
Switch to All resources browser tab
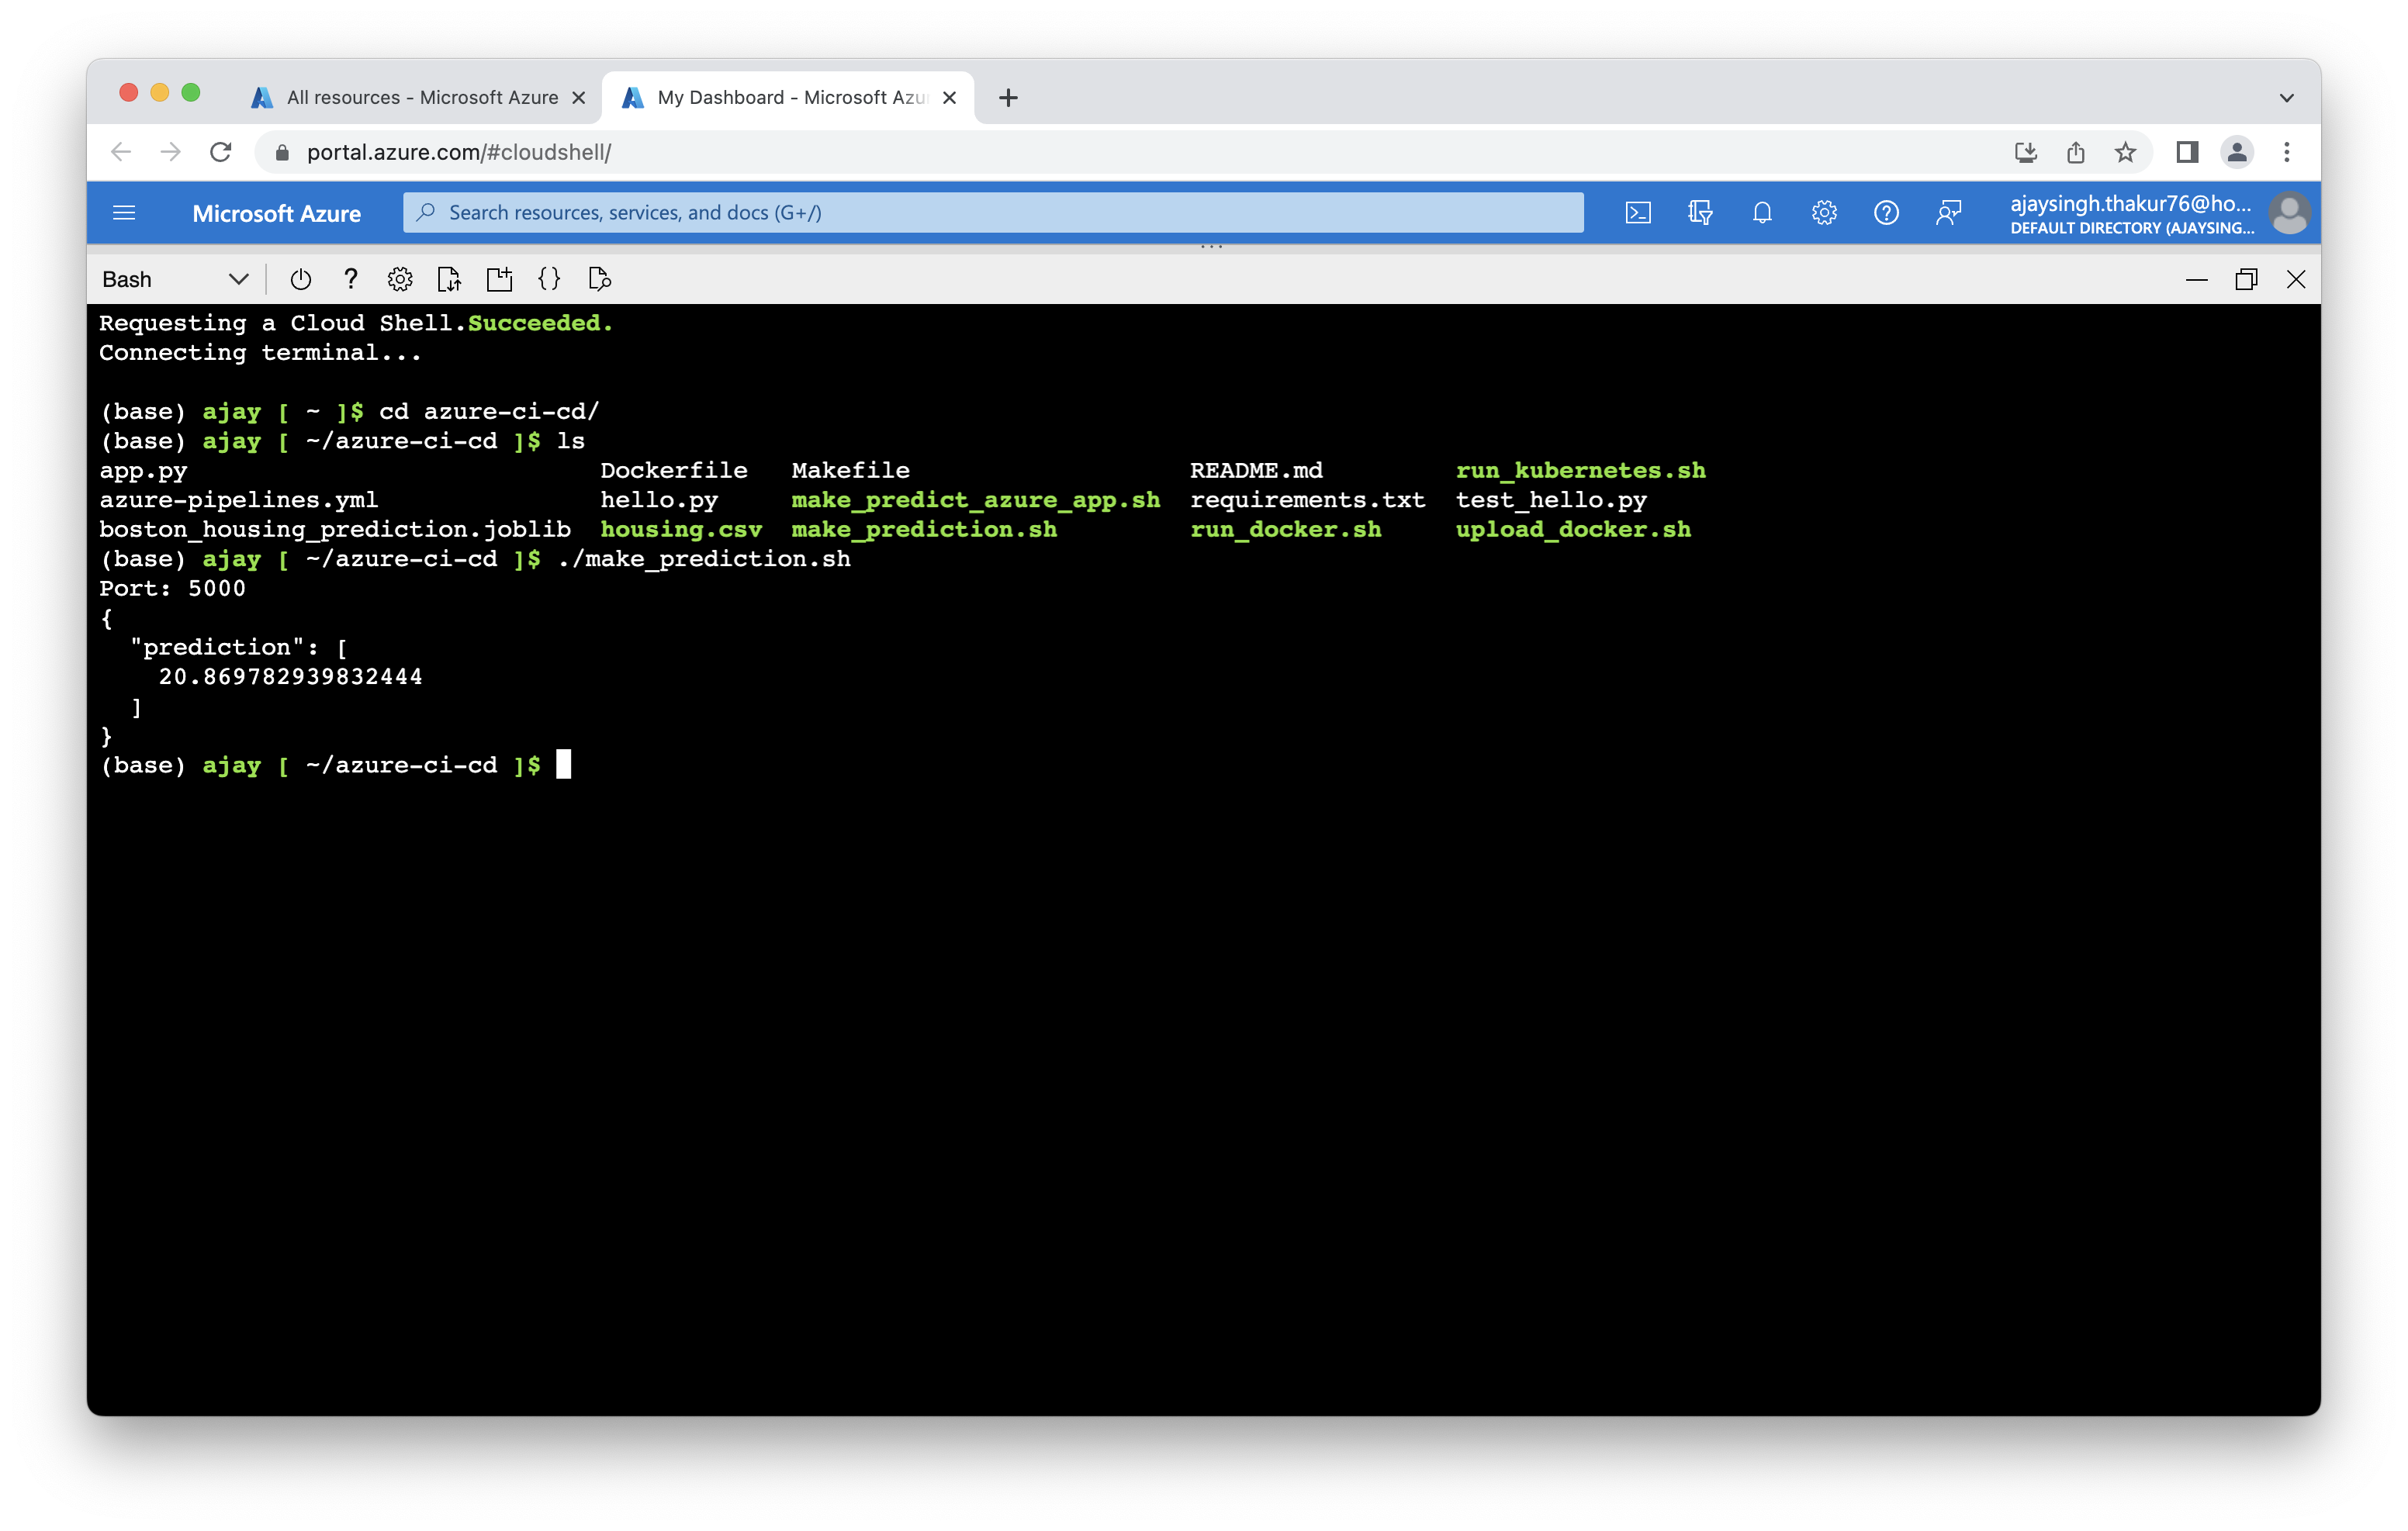pyautogui.click(x=420, y=98)
